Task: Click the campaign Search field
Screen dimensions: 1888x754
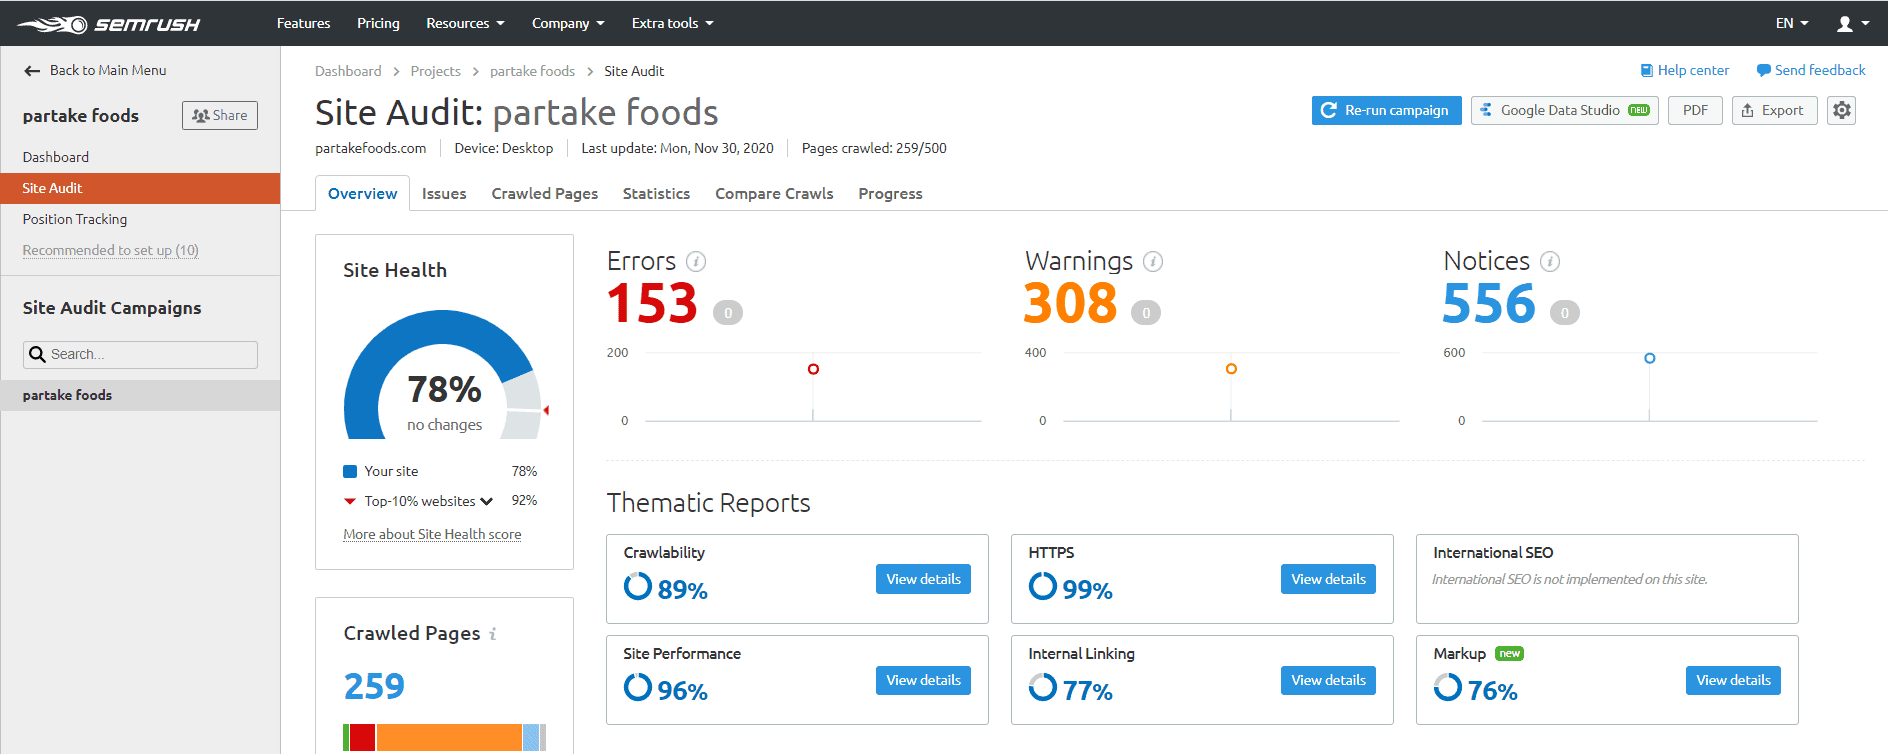Action: click(140, 355)
